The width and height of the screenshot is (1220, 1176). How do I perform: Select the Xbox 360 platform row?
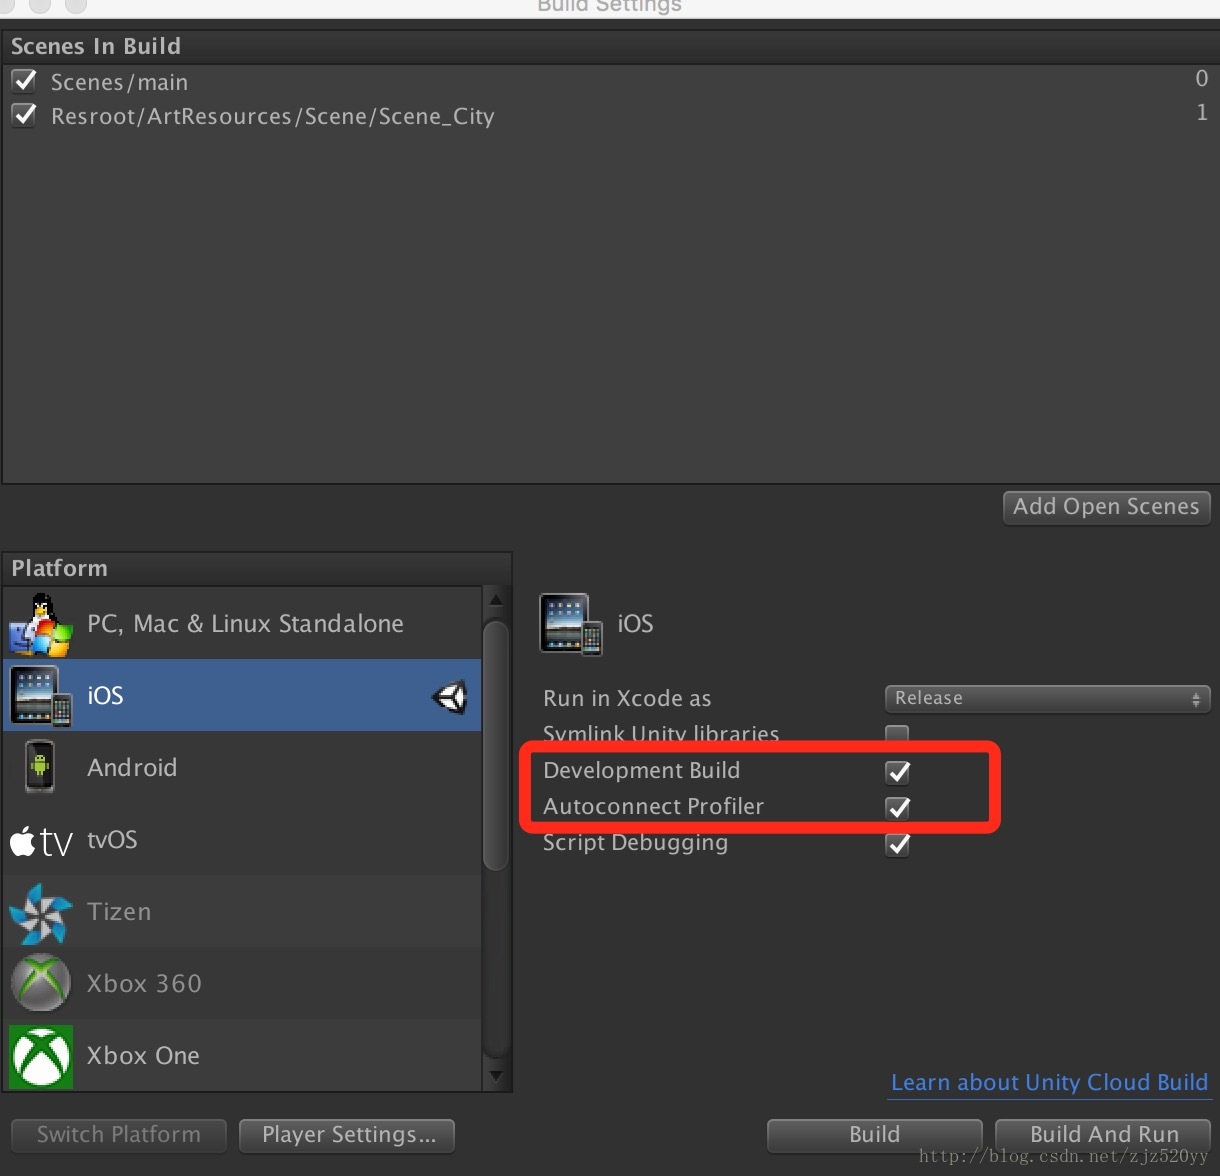243,984
